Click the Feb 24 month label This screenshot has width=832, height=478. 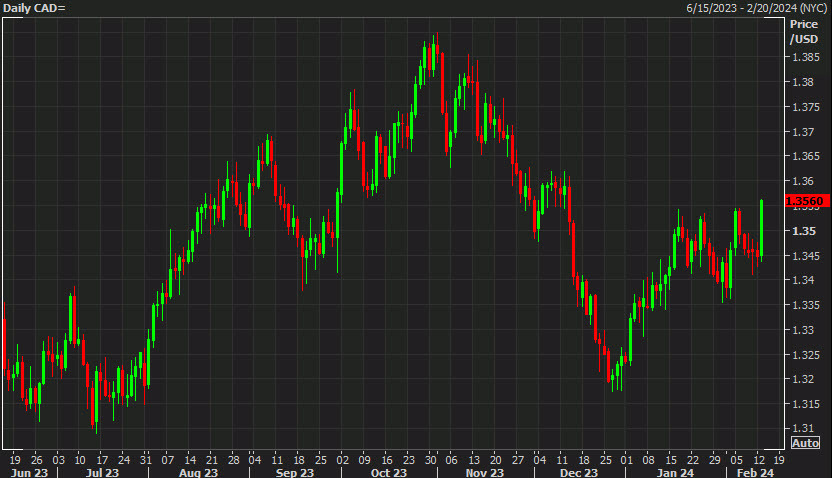pyautogui.click(x=755, y=472)
